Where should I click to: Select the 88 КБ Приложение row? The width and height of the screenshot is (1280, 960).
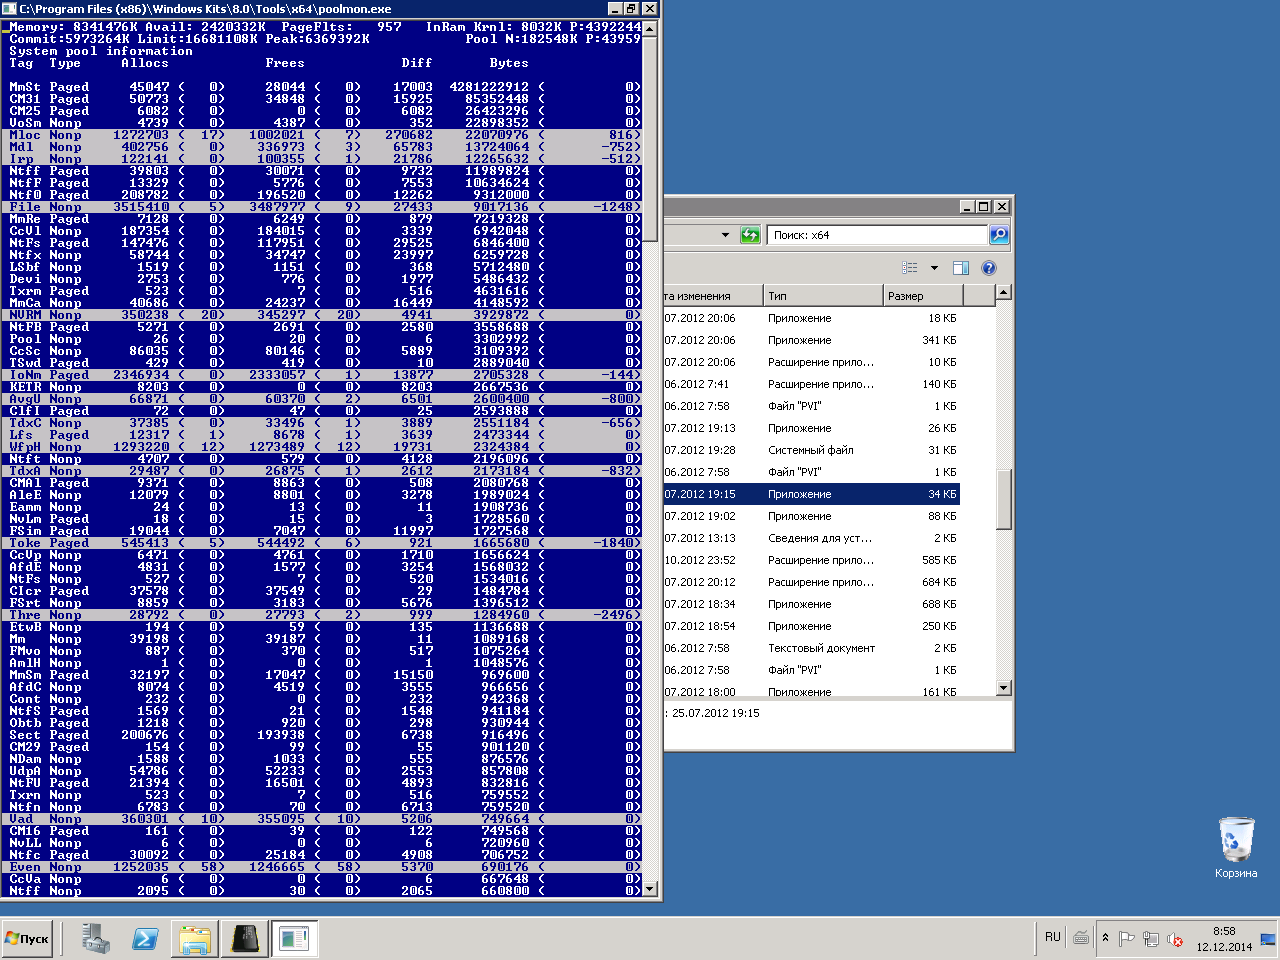click(812, 516)
